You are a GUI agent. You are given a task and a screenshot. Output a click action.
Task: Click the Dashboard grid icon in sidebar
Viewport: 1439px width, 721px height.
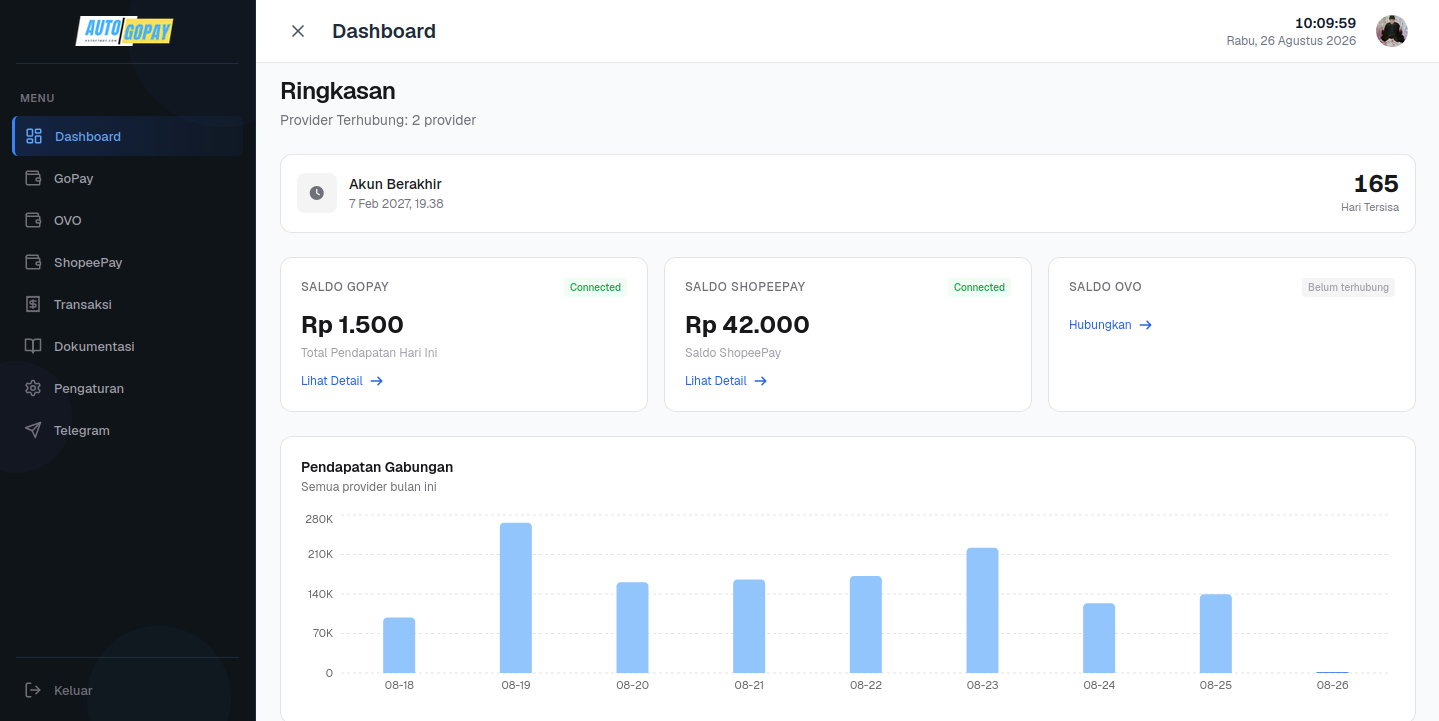coord(34,136)
